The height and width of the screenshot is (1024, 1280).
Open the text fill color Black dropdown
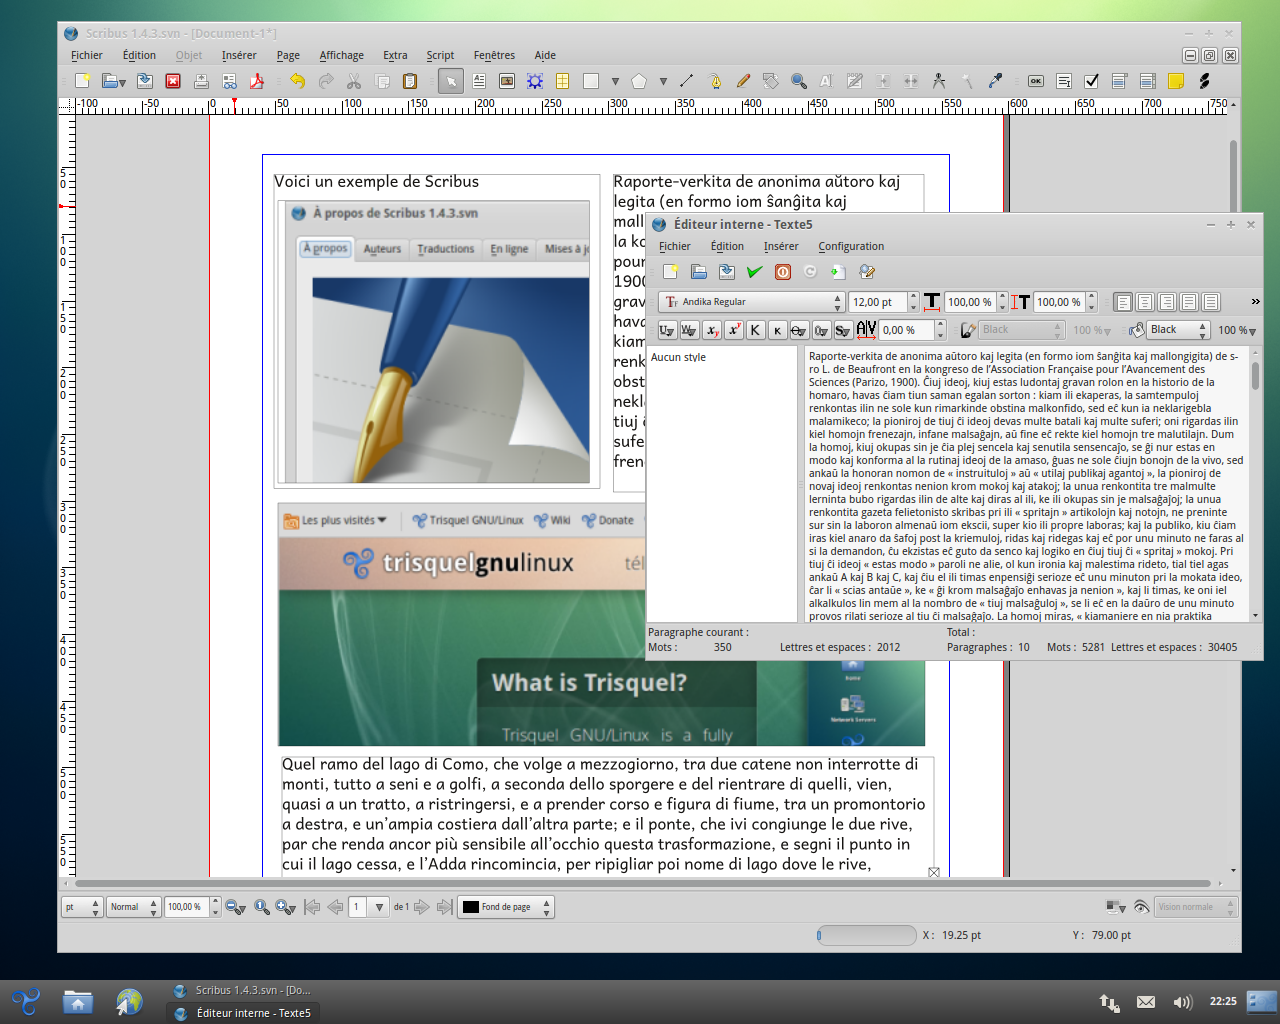1178,330
